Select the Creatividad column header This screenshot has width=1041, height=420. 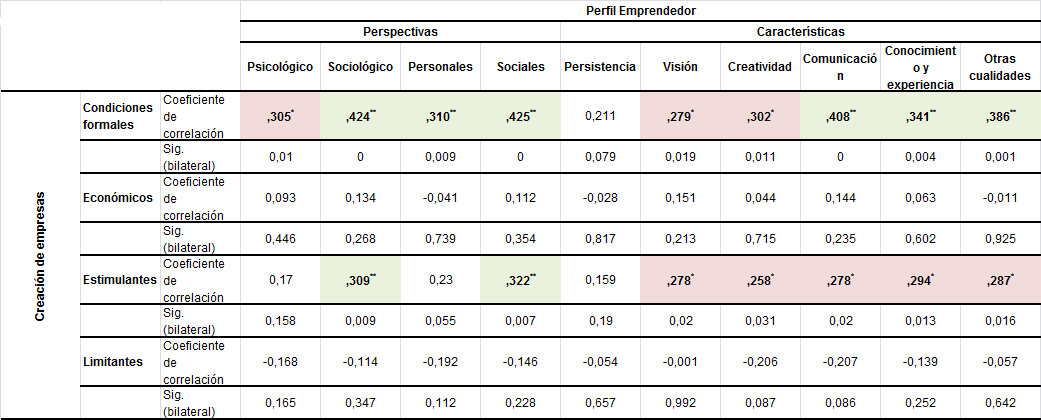pyautogui.click(x=760, y=67)
